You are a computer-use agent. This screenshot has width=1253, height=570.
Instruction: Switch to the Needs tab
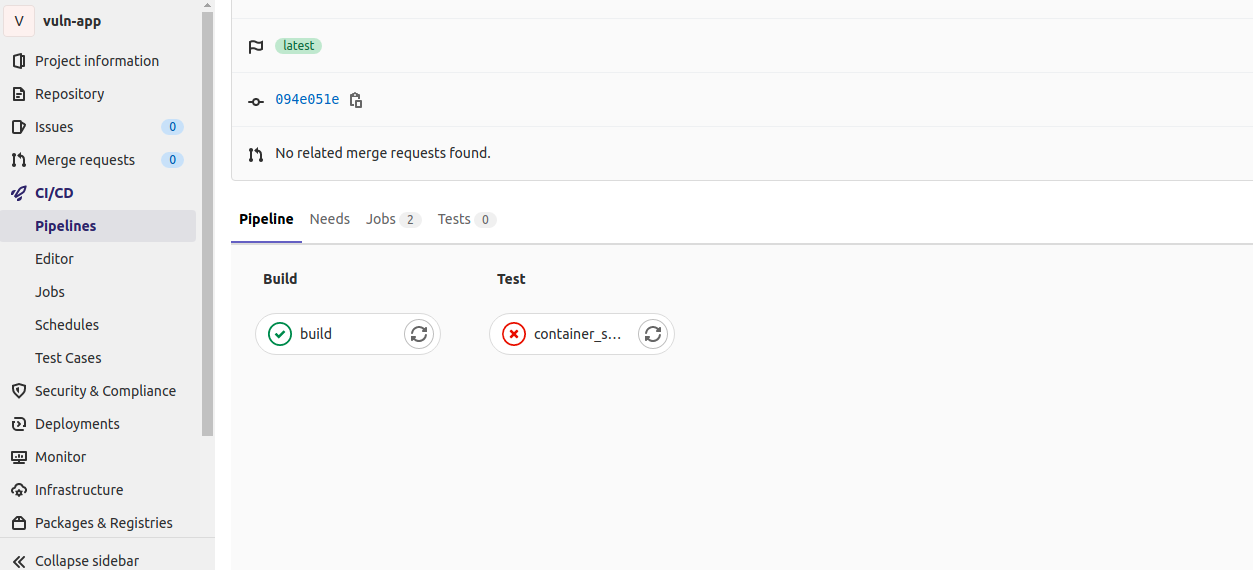(x=330, y=219)
